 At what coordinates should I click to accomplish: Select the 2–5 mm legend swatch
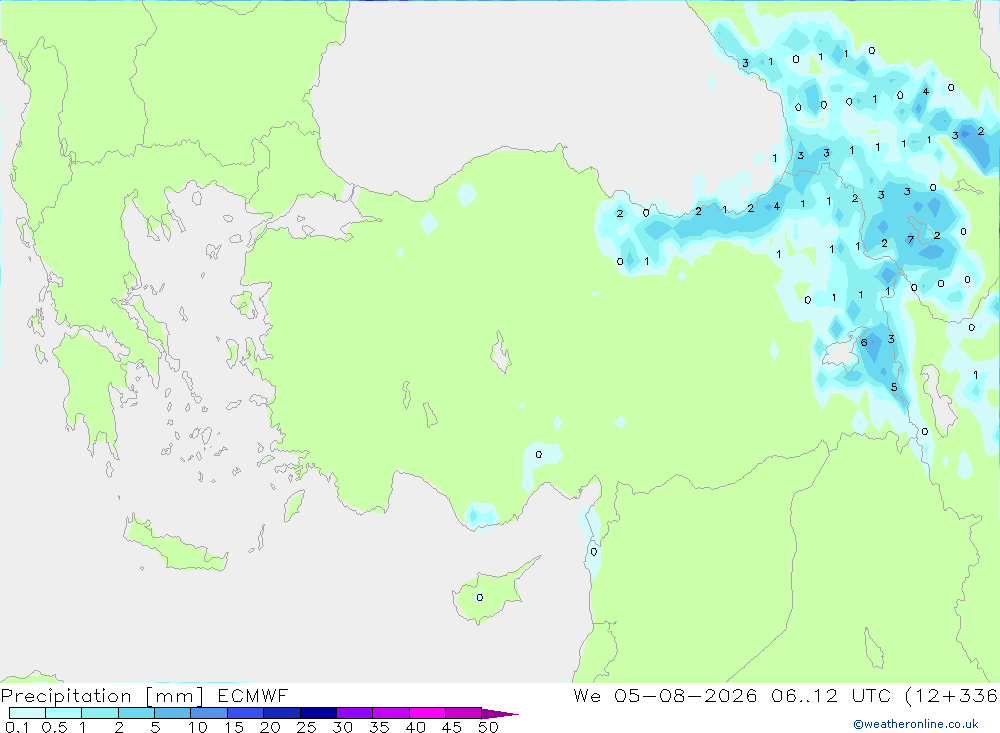tap(136, 713)
